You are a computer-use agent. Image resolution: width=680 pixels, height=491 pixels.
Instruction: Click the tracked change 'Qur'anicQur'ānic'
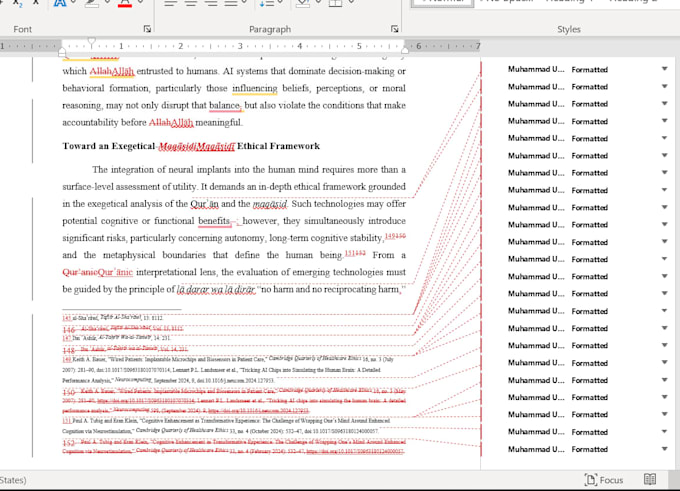coord(98,272)
